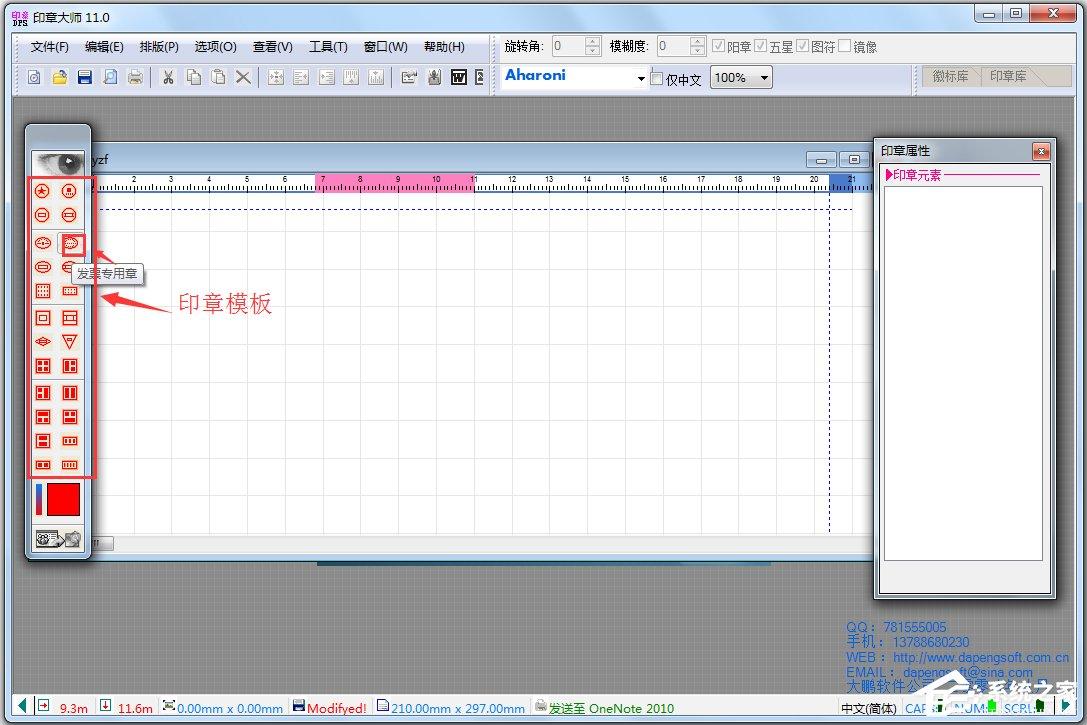Screen dimensions: 1087x725
Task: Open a file with the yellow folder icon
Action: coord(60,77)
